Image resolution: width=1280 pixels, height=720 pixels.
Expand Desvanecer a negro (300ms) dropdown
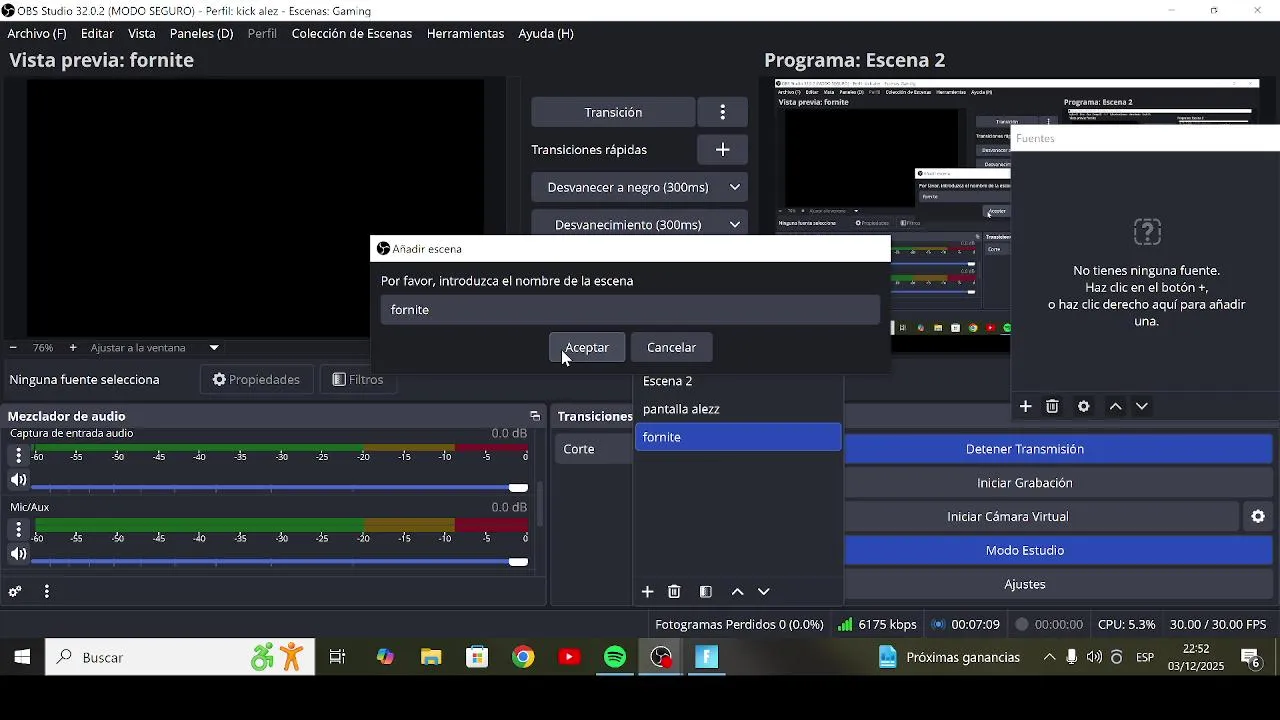point(639,187)
